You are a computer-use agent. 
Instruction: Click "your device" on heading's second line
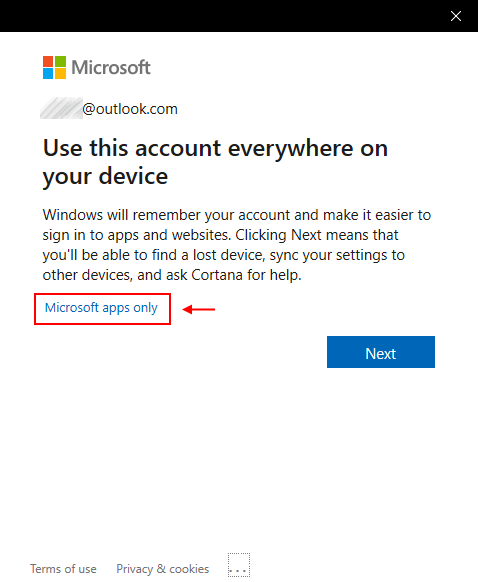click(x=105, y=176)
